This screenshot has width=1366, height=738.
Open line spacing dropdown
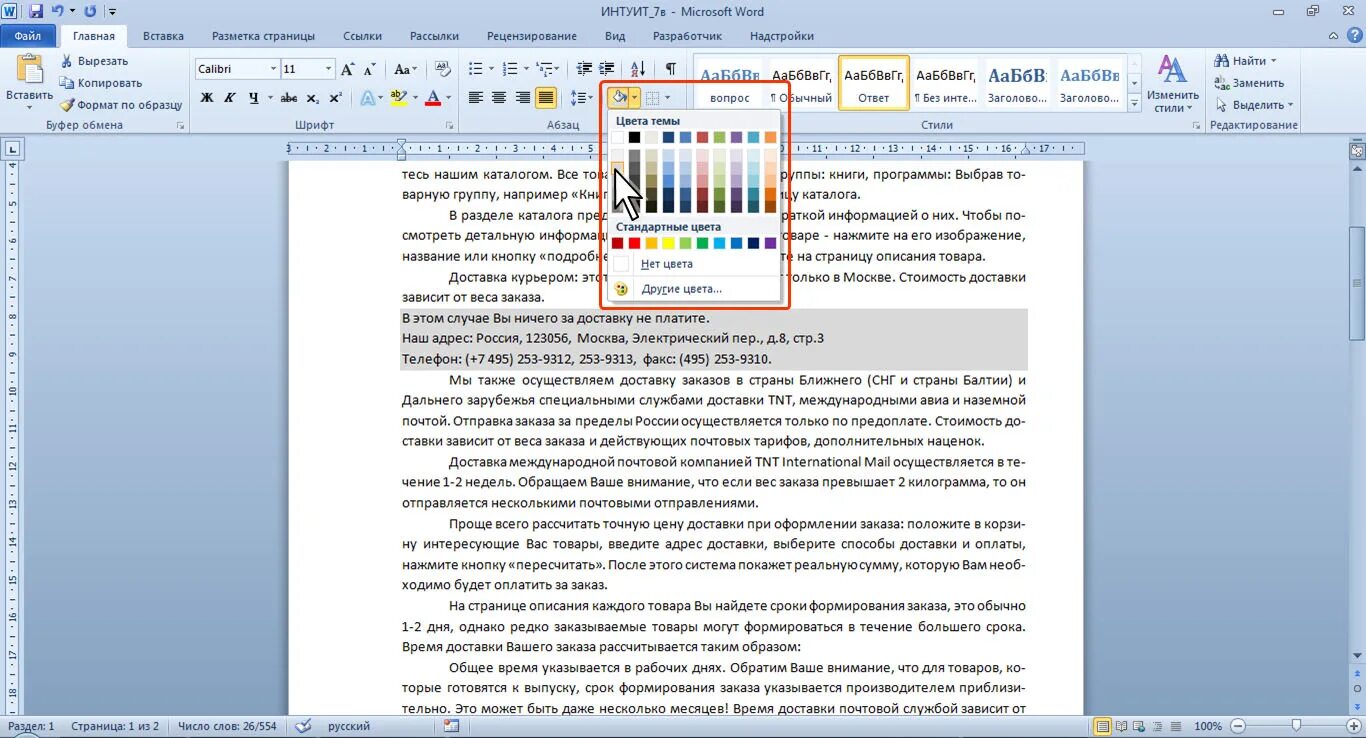click(x=582, y=98)
